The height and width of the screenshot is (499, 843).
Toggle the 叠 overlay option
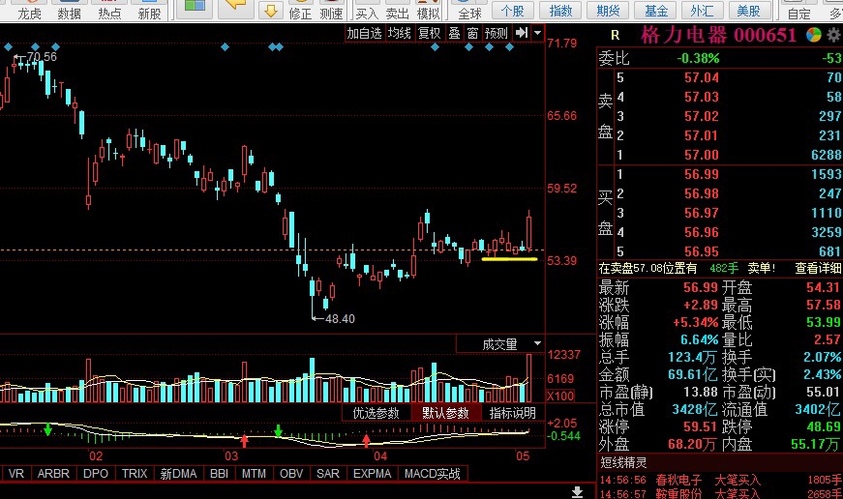click(x=455, y=33)
